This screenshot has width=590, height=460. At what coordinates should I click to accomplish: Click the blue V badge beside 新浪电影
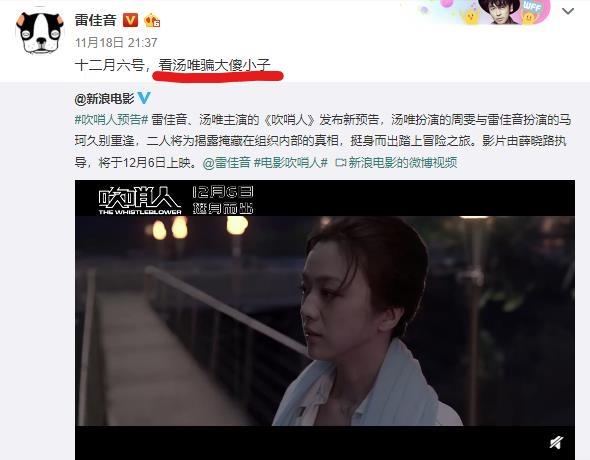click(144, 98)
